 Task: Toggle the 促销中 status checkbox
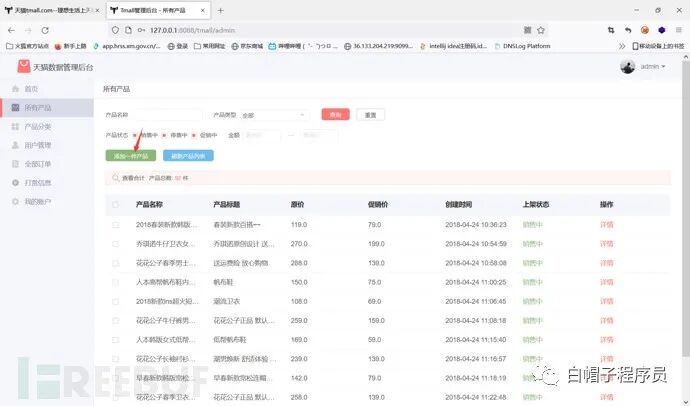(194, 135)
